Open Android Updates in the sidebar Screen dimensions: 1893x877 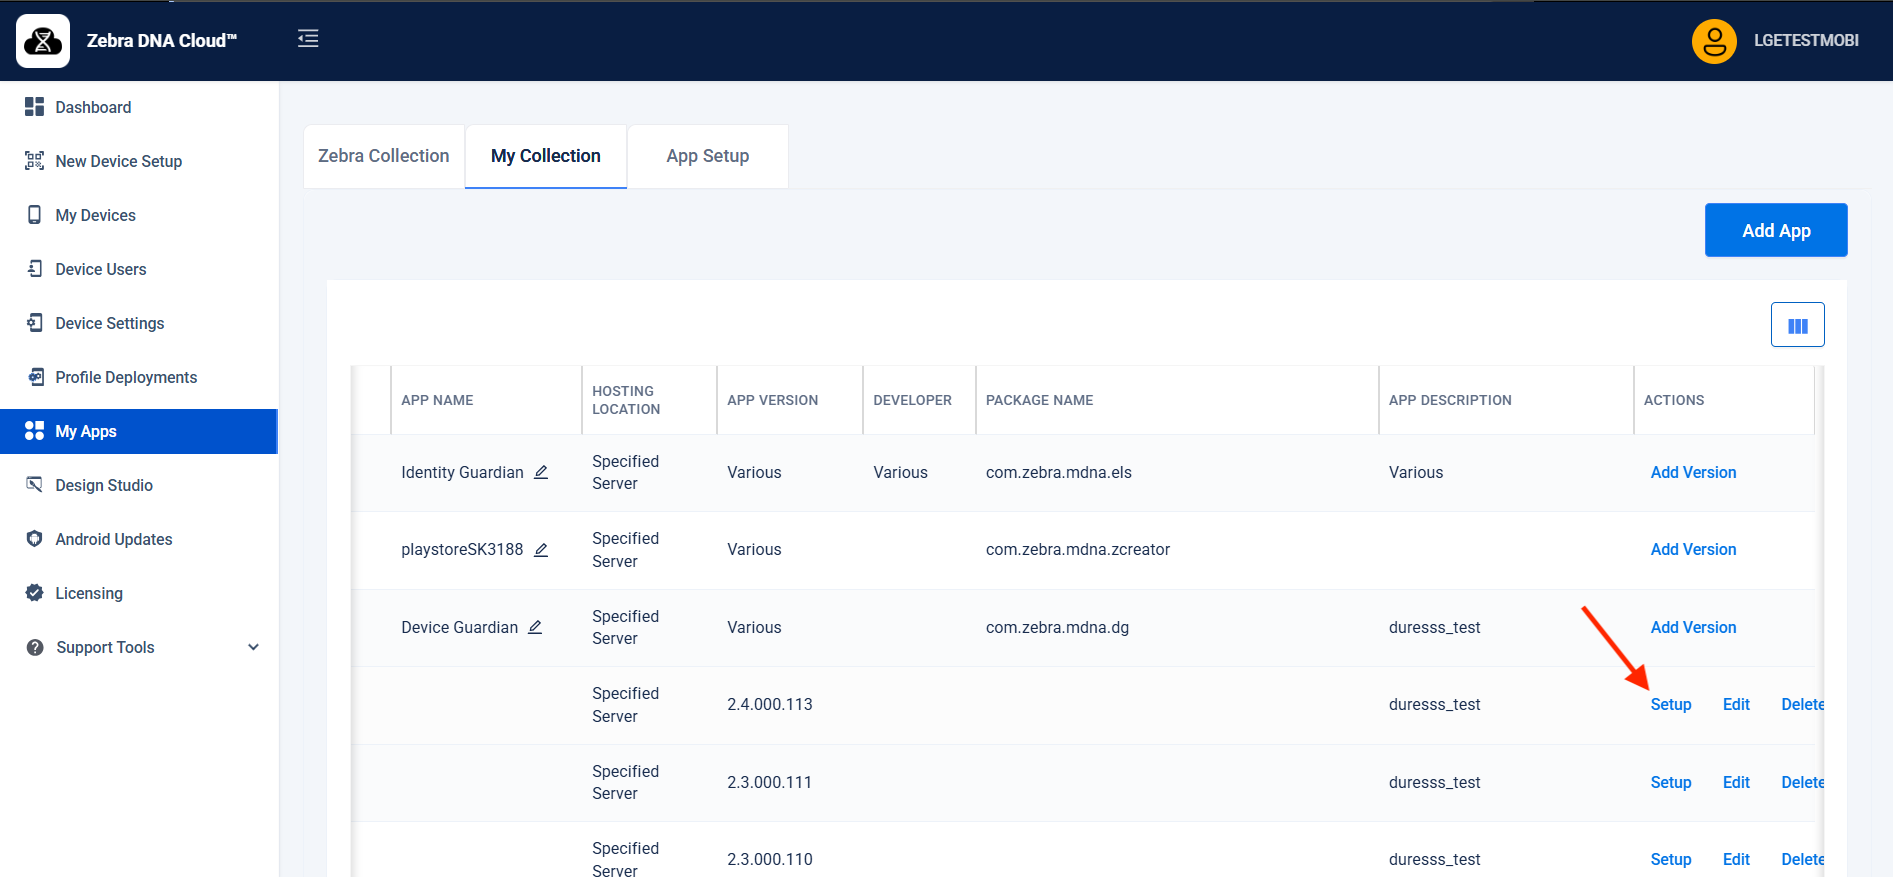113,539
